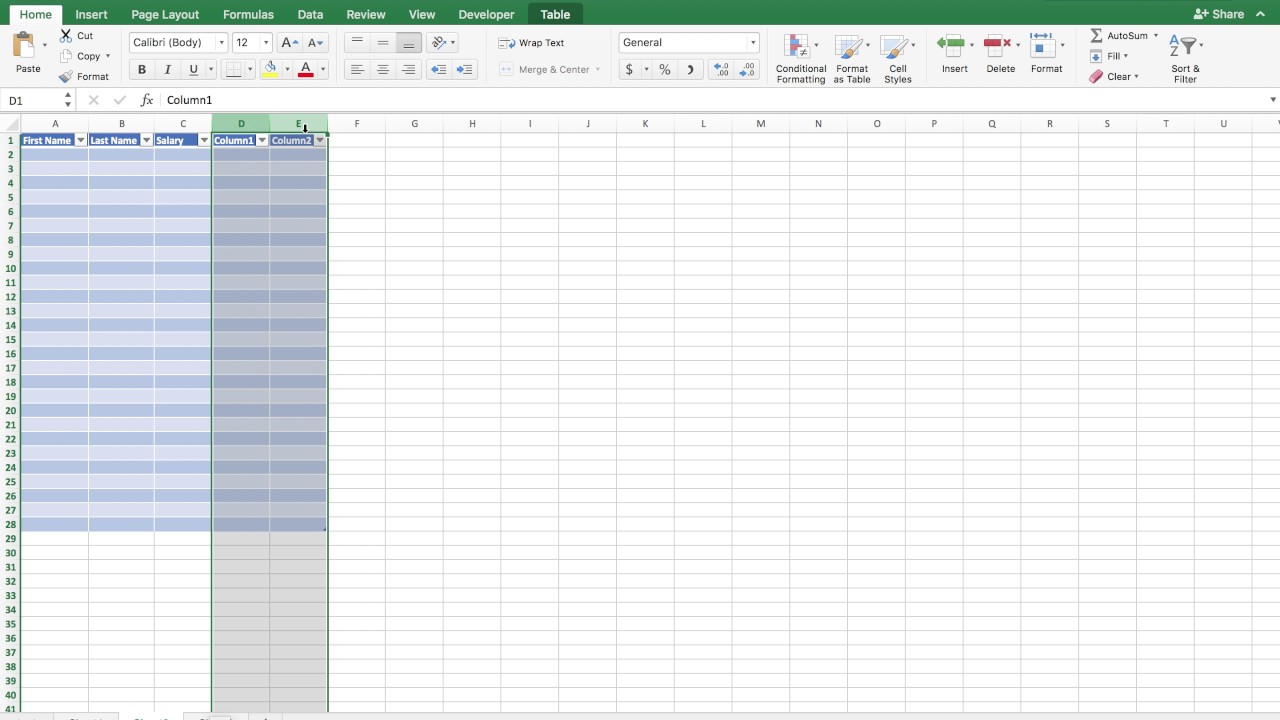This screenshot has height=720, width=1280.
Task: Switch to the Page Layout tab
Action: [165, 14]
